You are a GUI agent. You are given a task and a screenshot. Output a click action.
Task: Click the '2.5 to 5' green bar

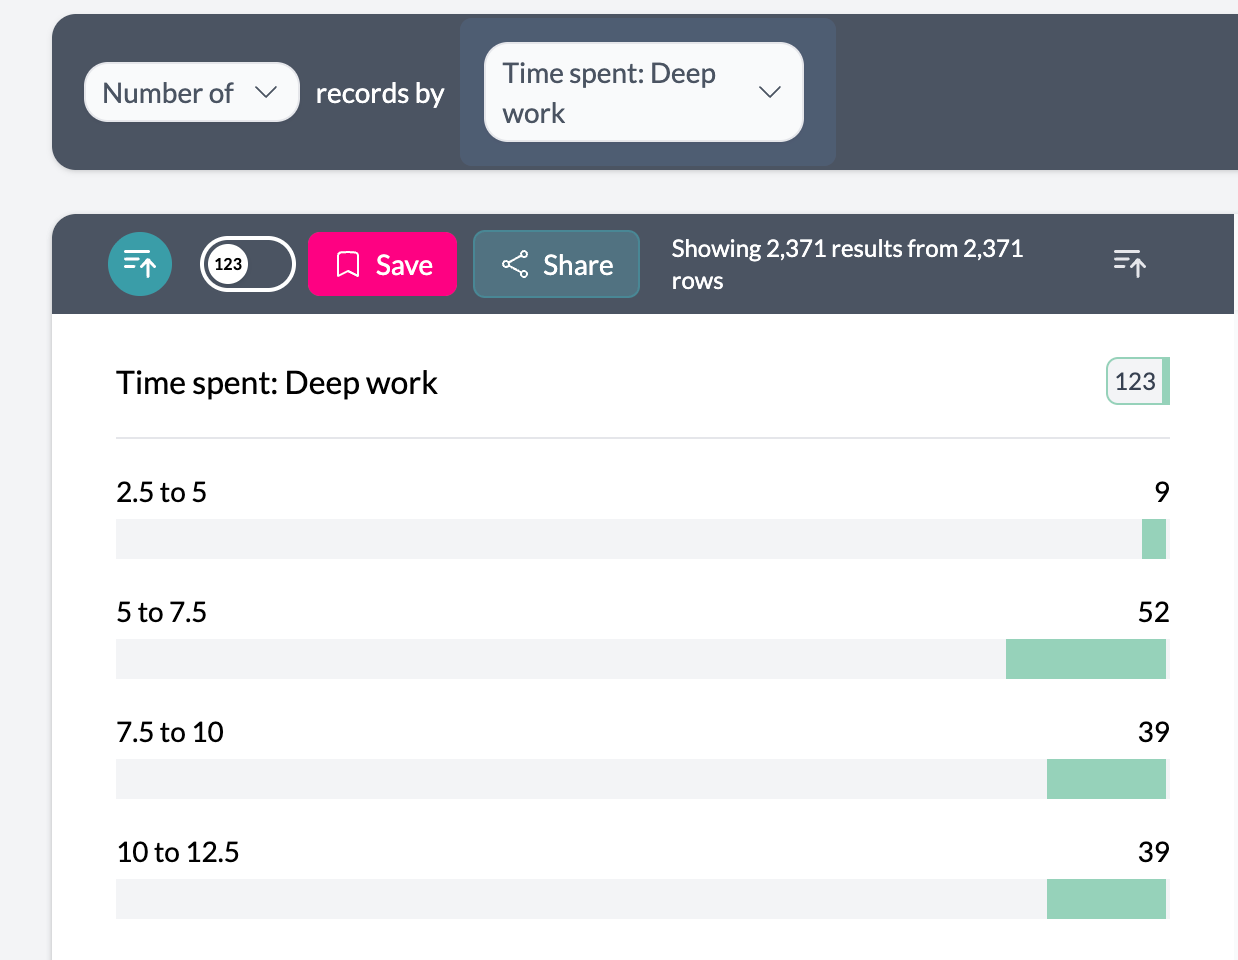(x=1154, y=539)
